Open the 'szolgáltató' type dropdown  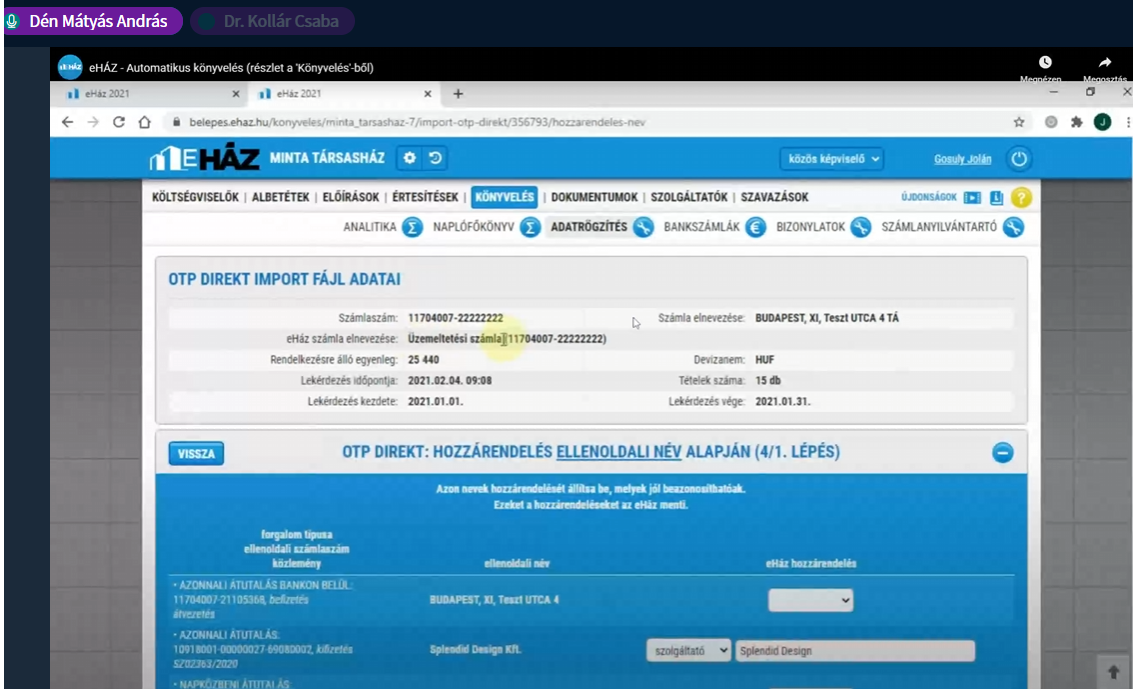pyautogui.click(x=689, y=651)
